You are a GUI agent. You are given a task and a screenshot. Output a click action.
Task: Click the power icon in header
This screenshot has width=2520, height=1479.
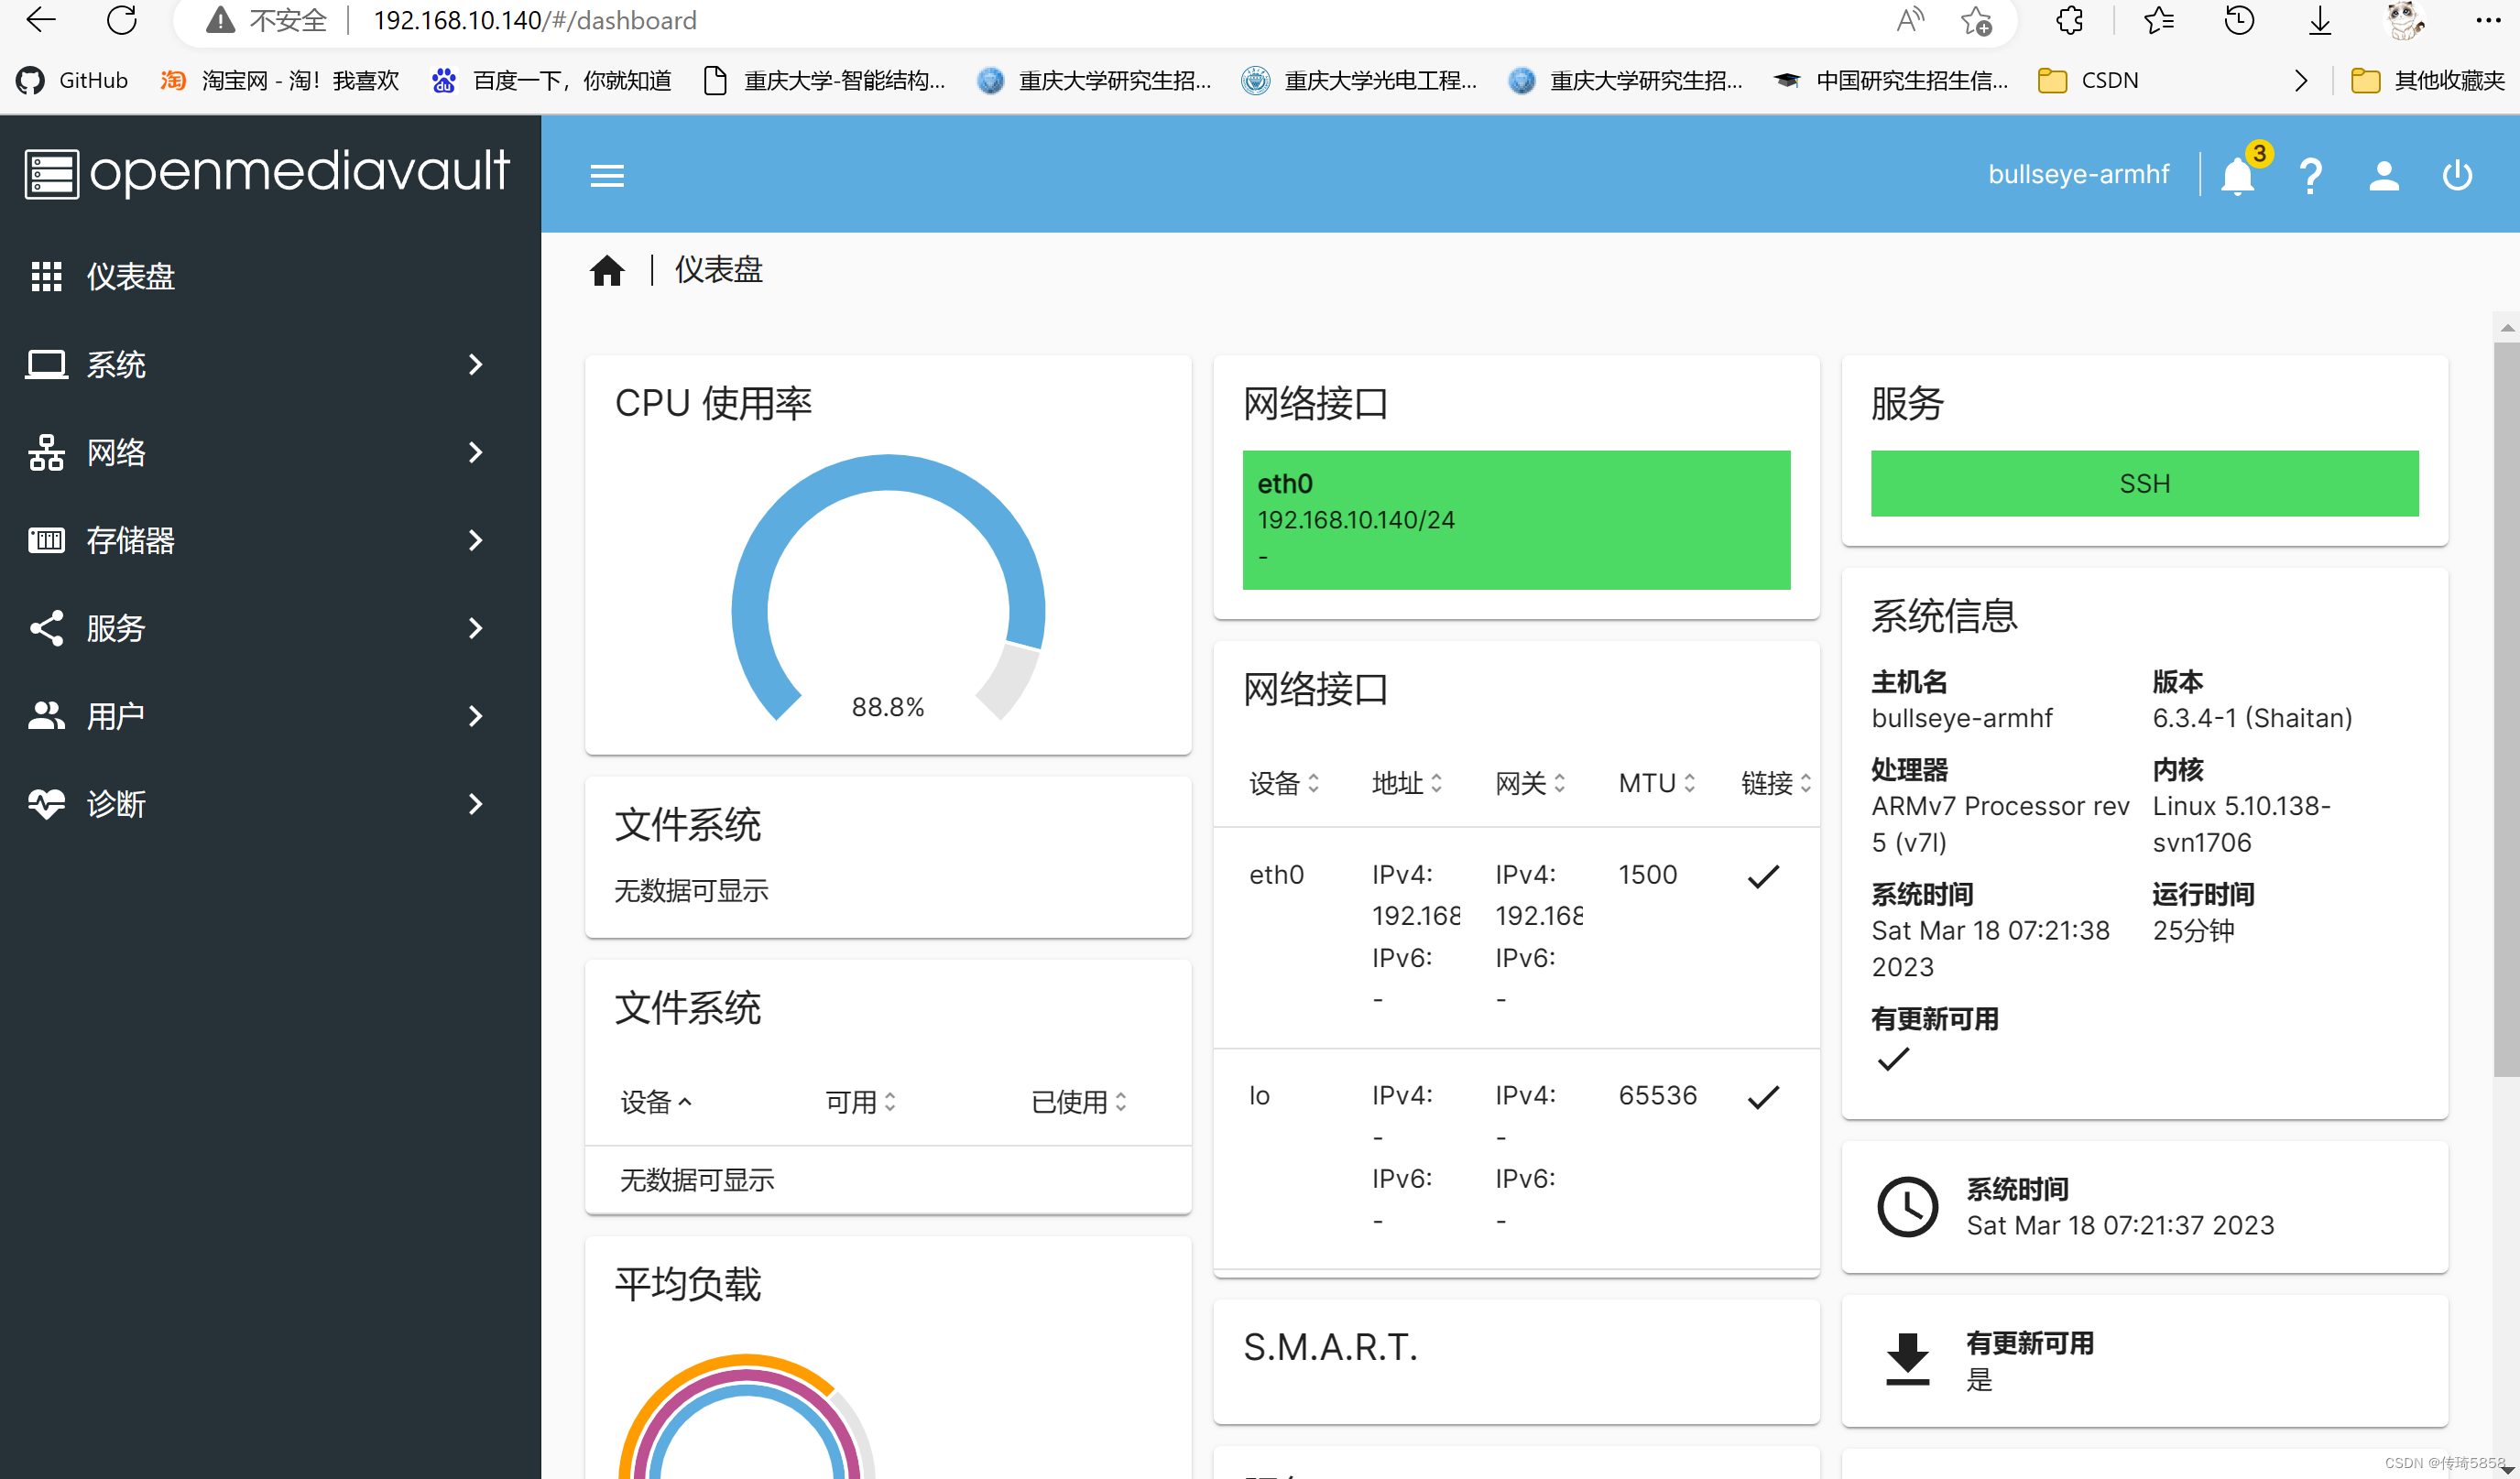coord(2456,176)
